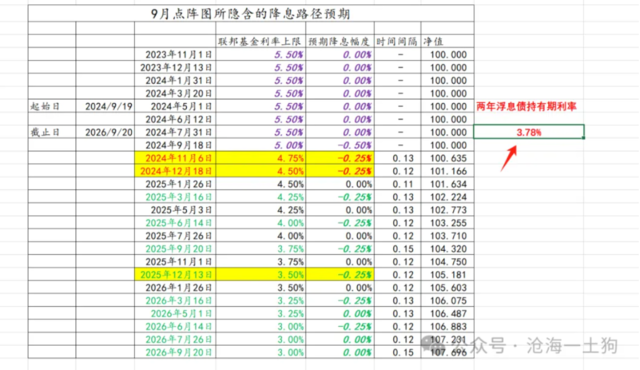Click the net value cell 105.603
This screenshot has height=370, width=640.
click(x=447, y=288)
